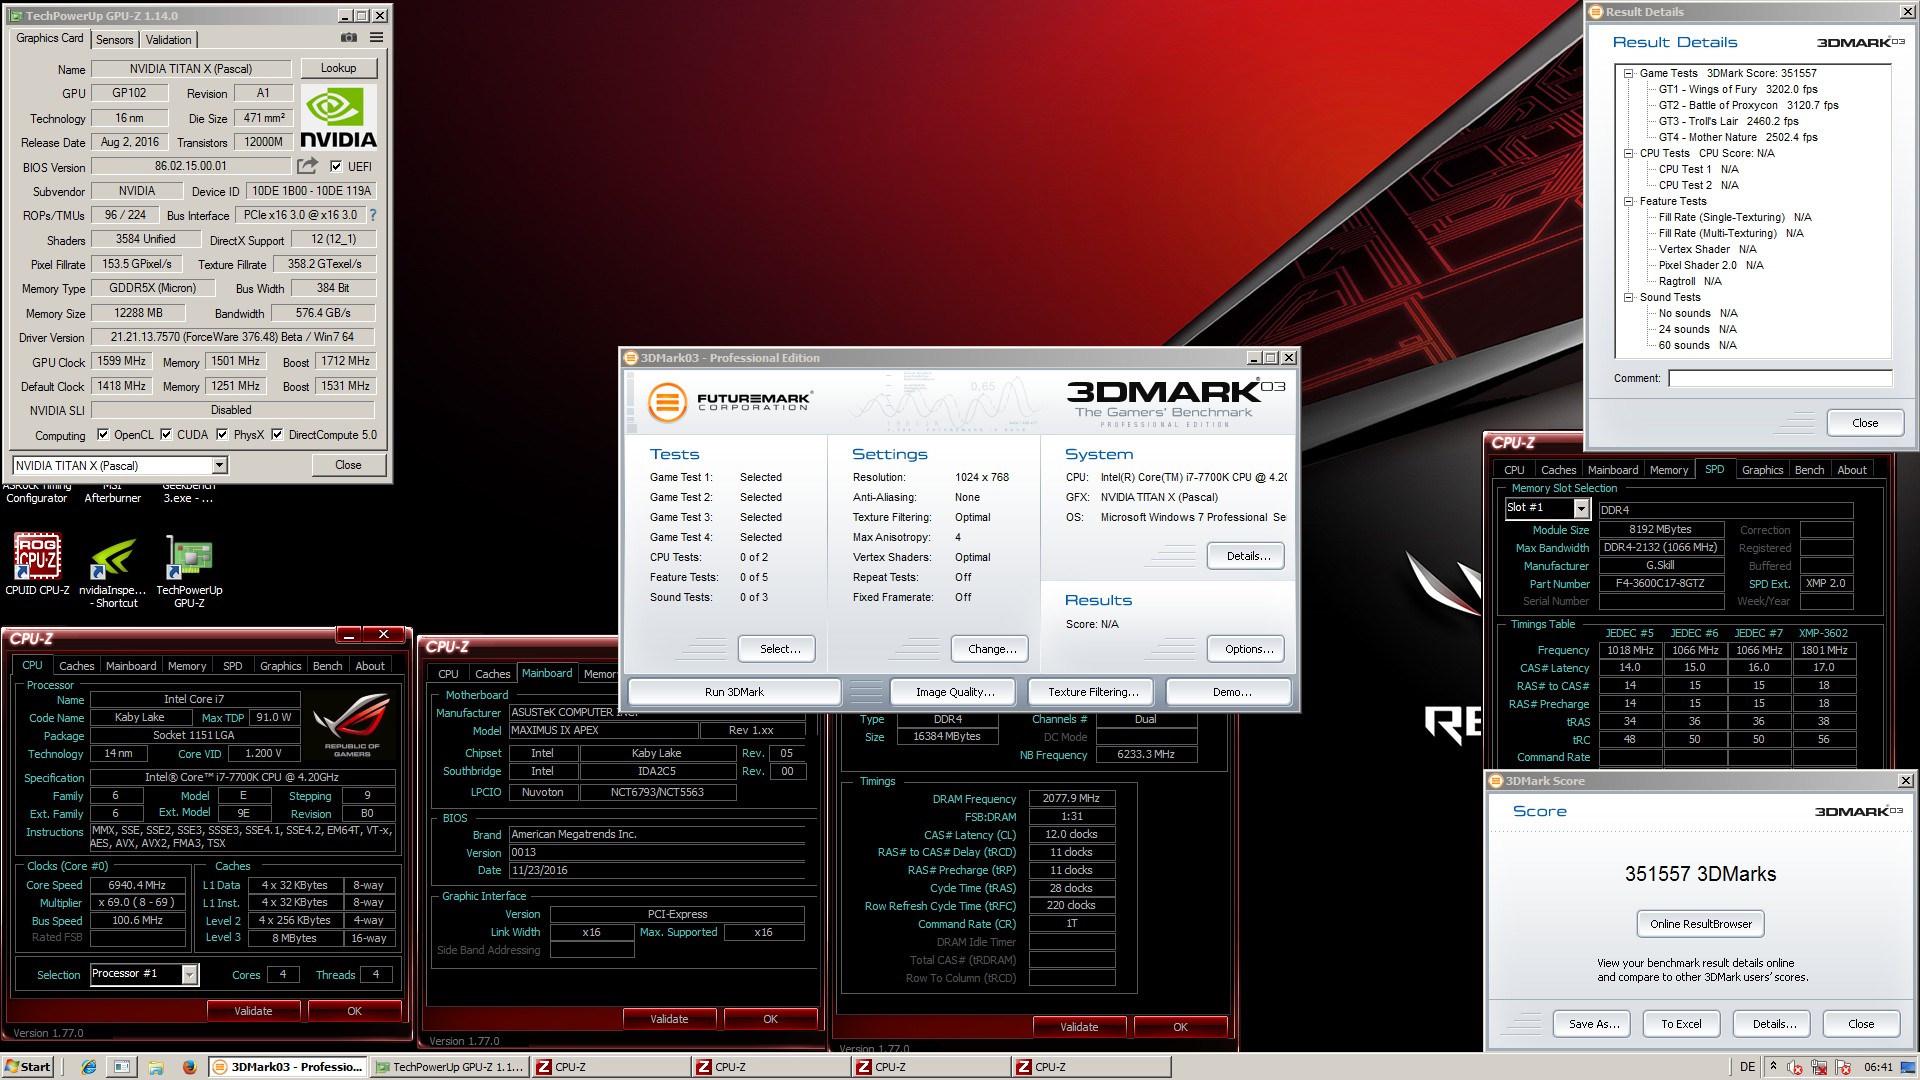Switch to the CPU tab in the CPU-Z mainboard window
This screenshot has width=1920, height=1080.
pyautogui.click(x=448, y=674)
